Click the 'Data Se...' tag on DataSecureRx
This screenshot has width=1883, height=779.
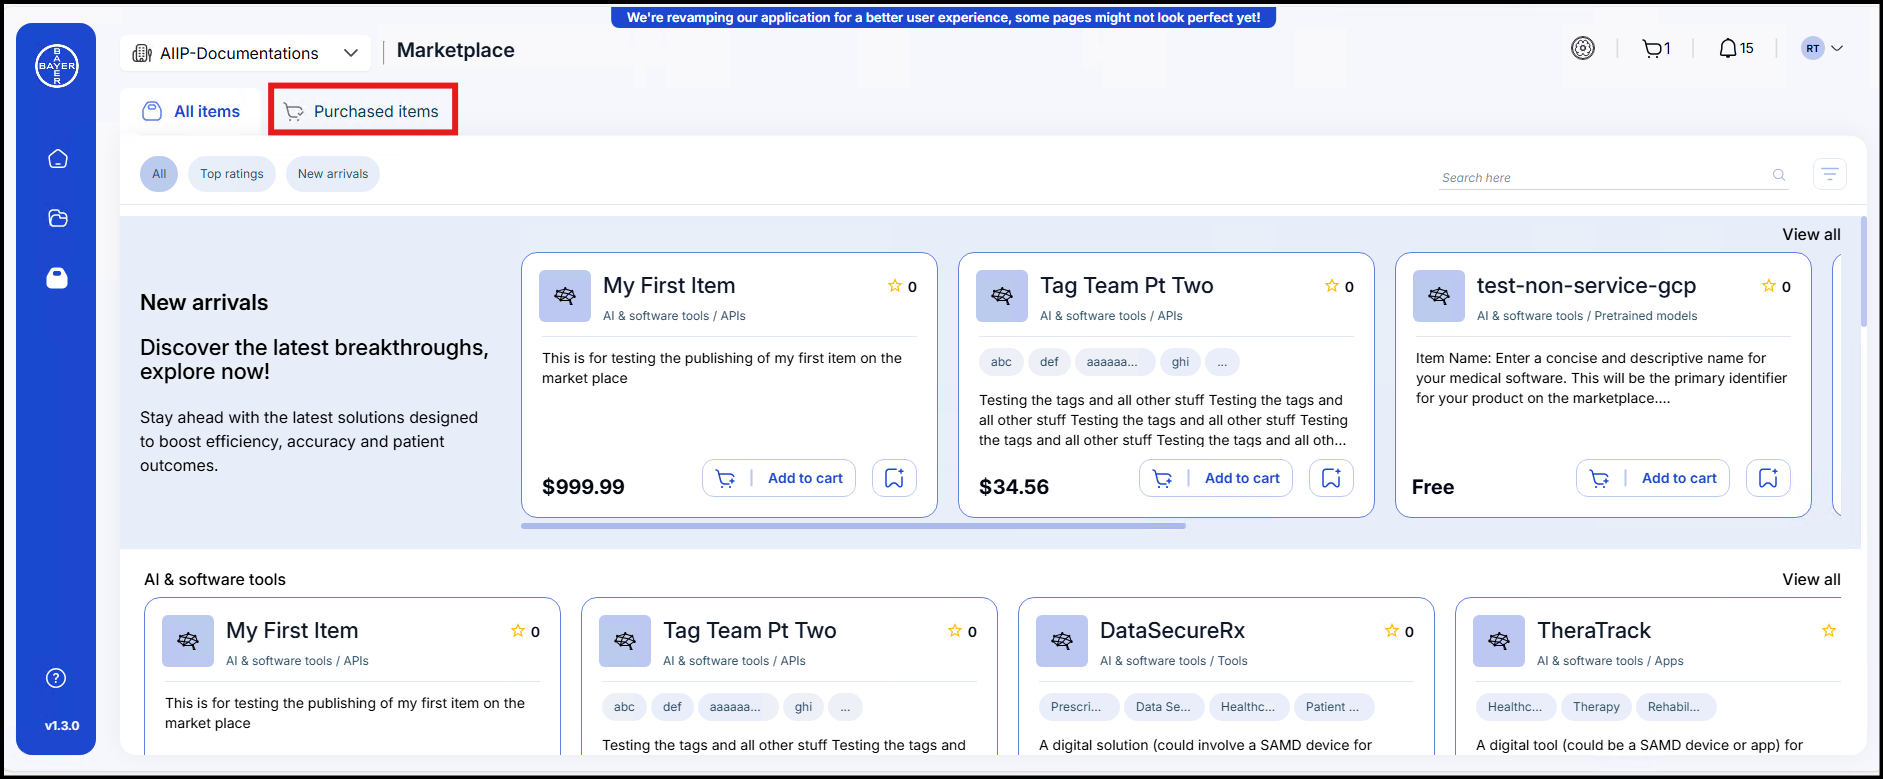(1163, 707)
